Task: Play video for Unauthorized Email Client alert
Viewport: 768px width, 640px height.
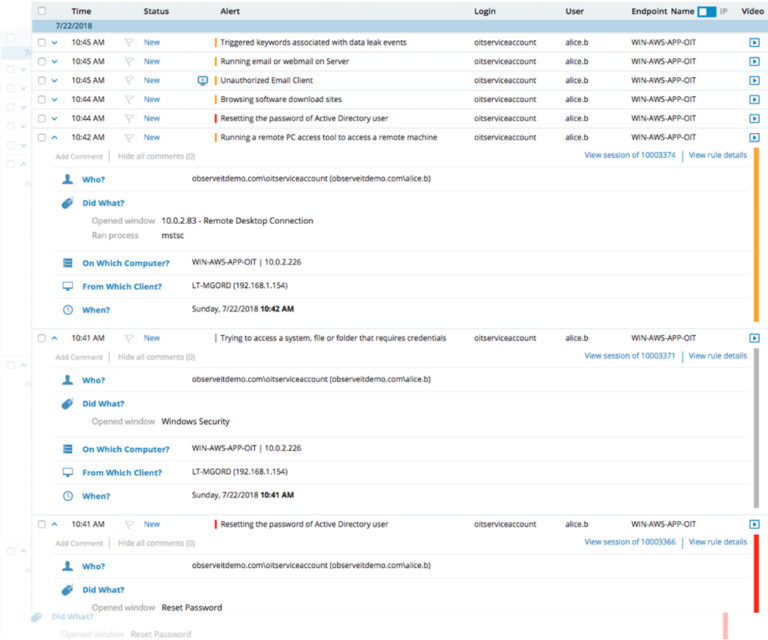Action: [754, 80]
